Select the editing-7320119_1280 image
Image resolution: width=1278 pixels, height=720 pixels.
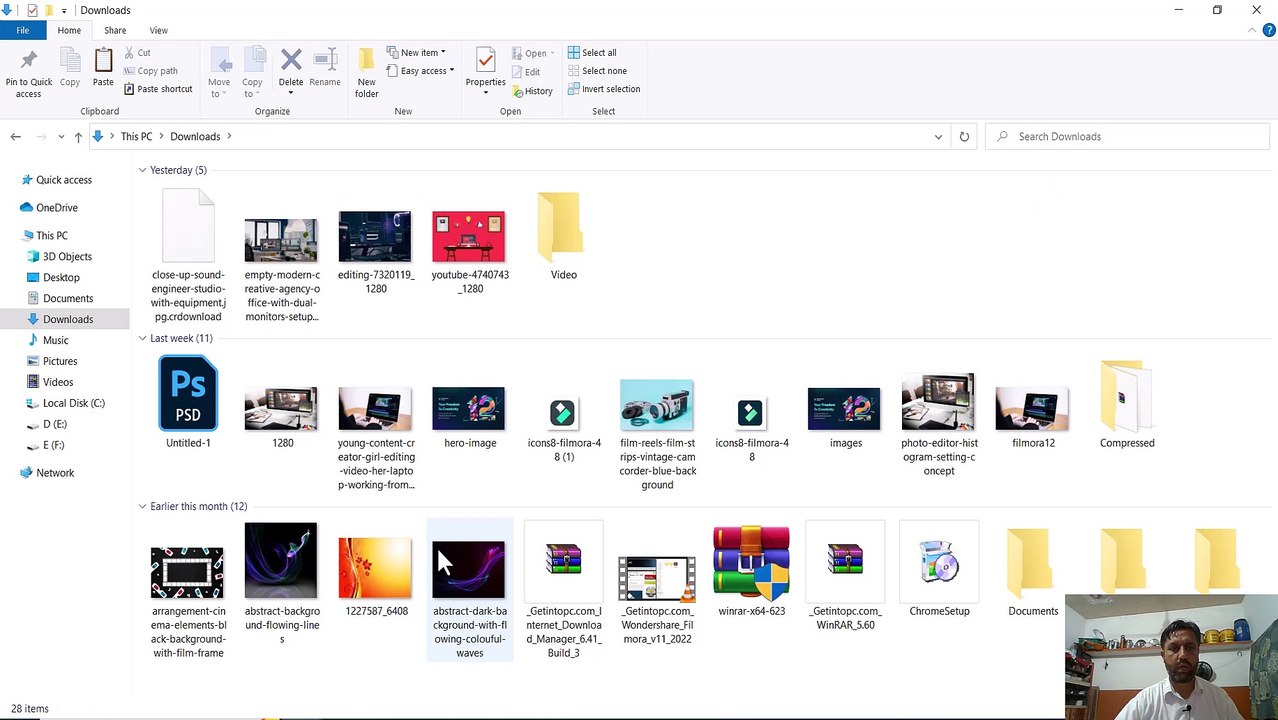click(376, 250)
